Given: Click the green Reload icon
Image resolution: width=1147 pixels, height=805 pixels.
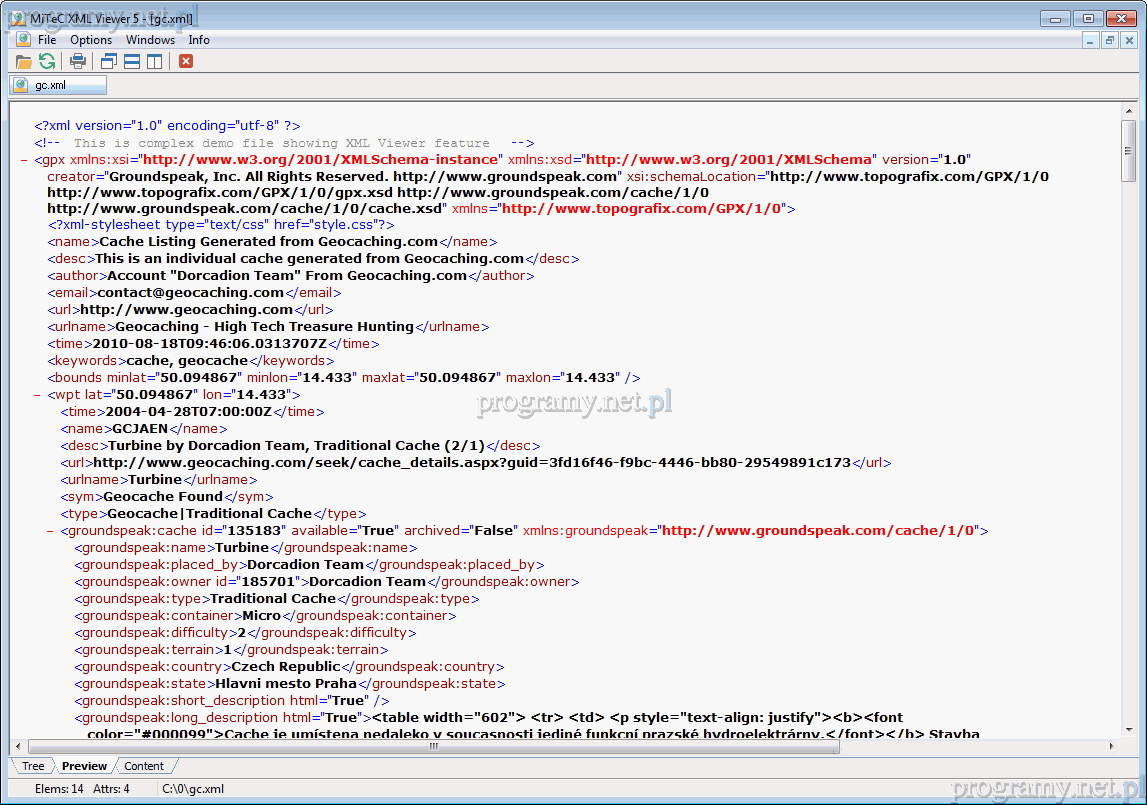Looking at the screenshot, I should 46,61.
